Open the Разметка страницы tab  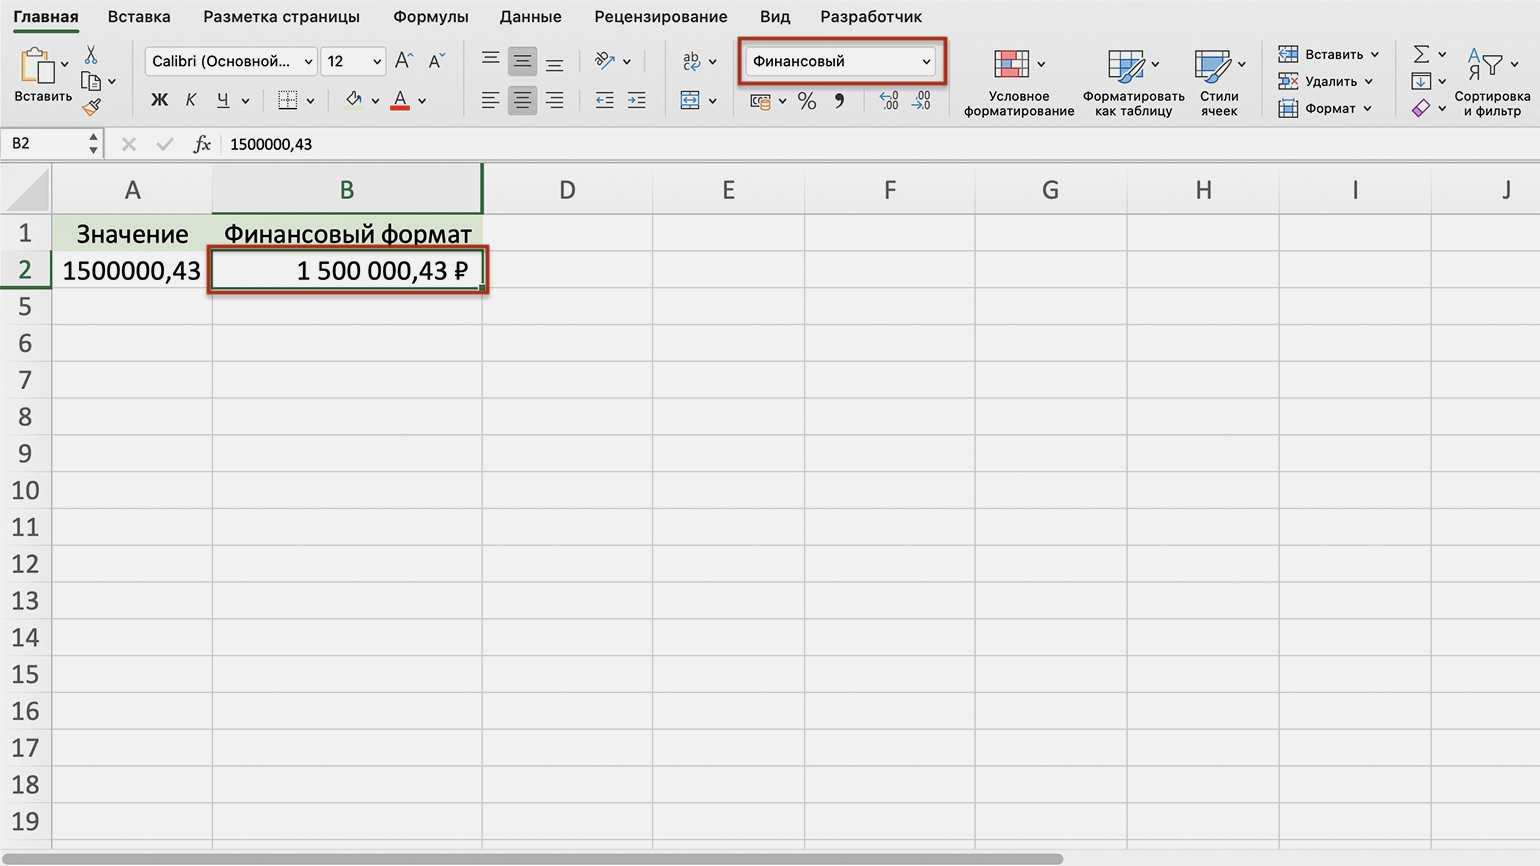281,17
